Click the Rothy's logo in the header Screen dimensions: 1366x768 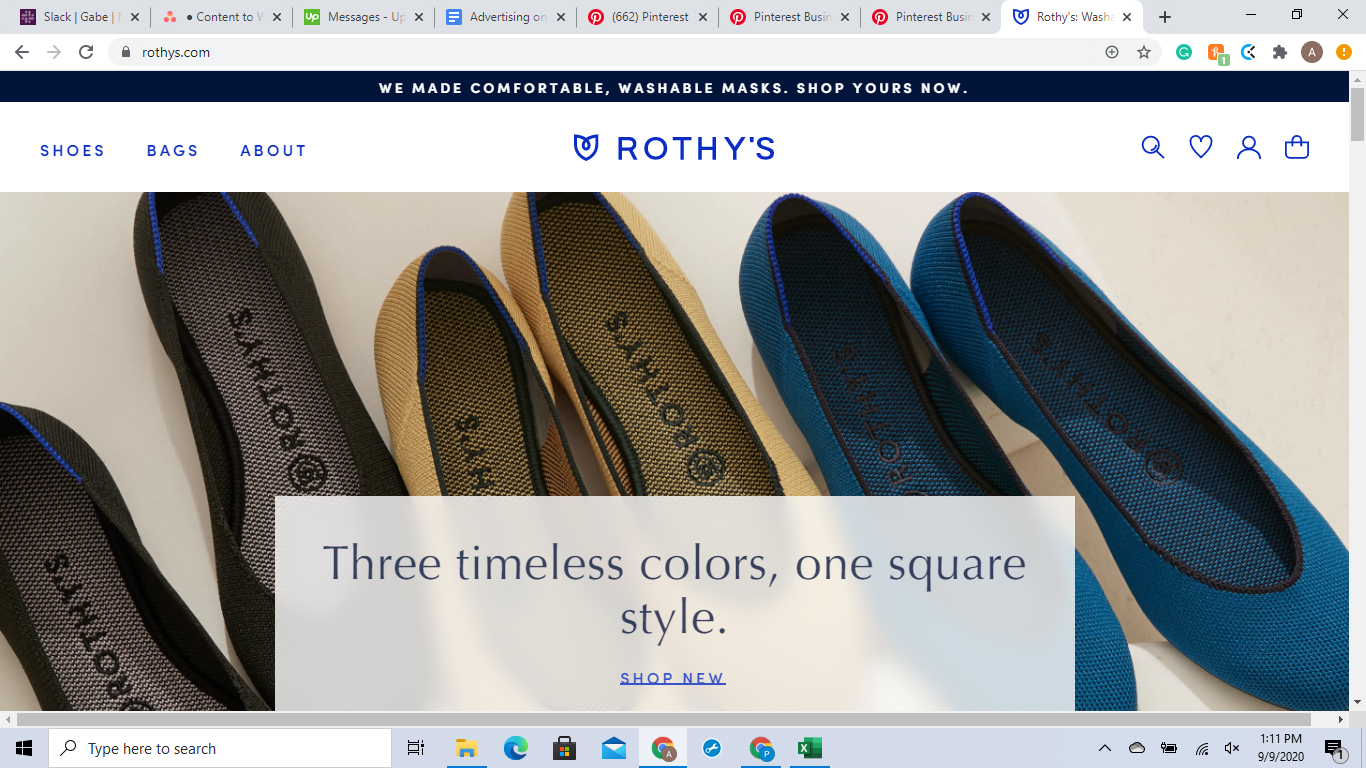674,148
